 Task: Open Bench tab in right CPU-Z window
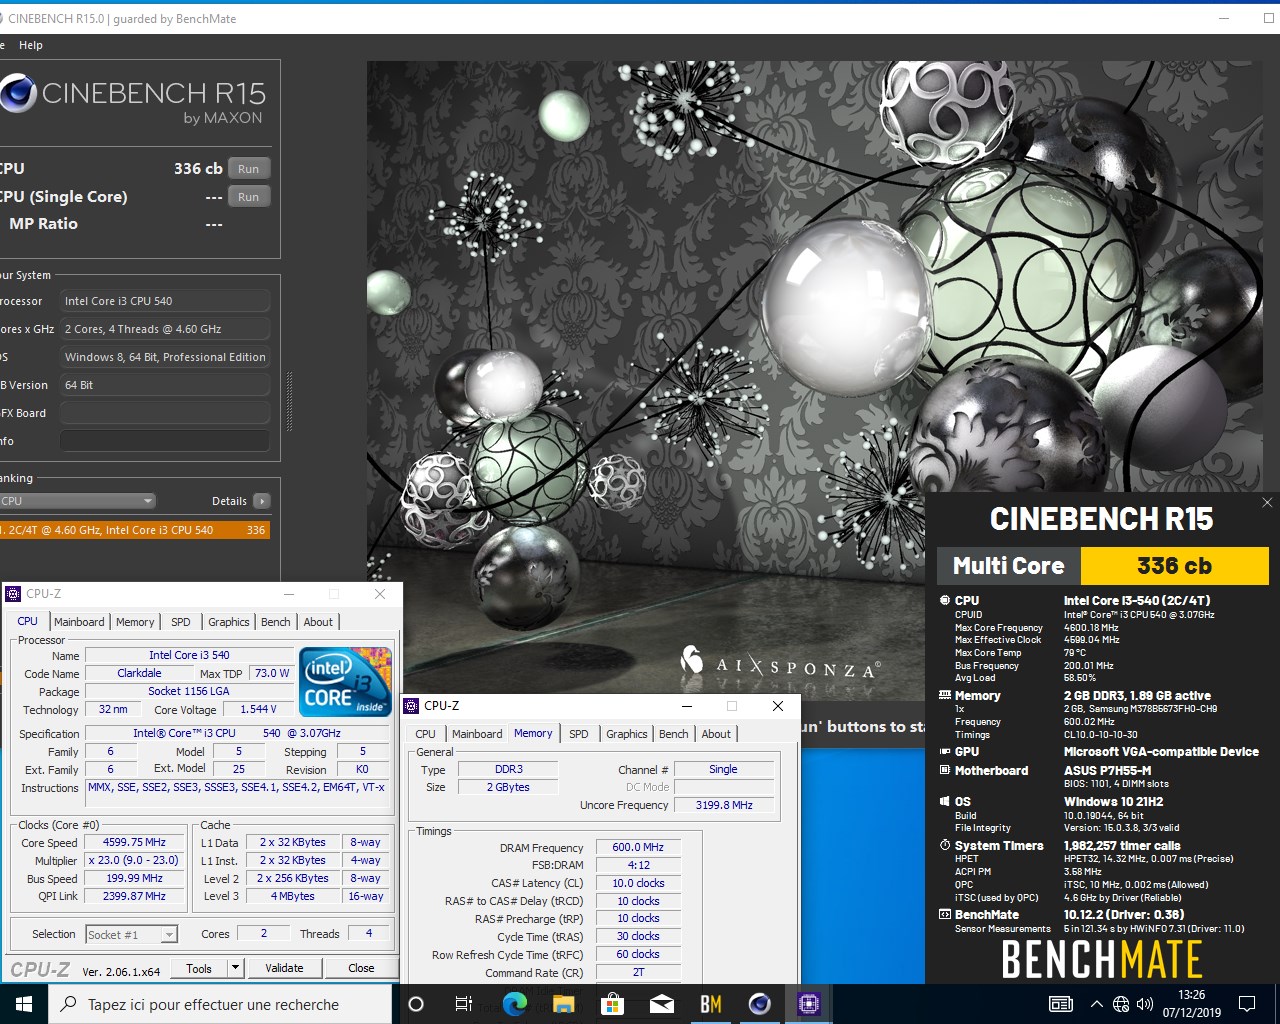coord(674,734)
